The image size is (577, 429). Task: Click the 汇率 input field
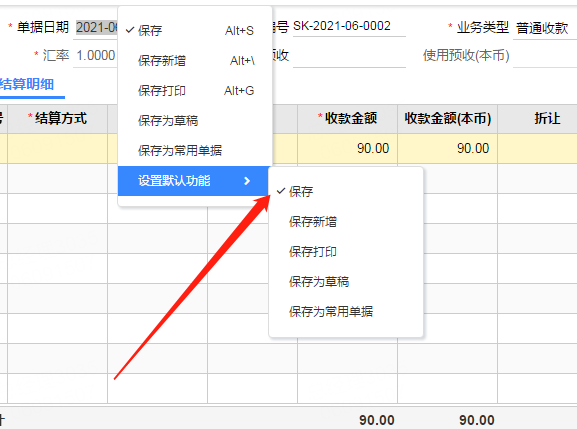95,56
